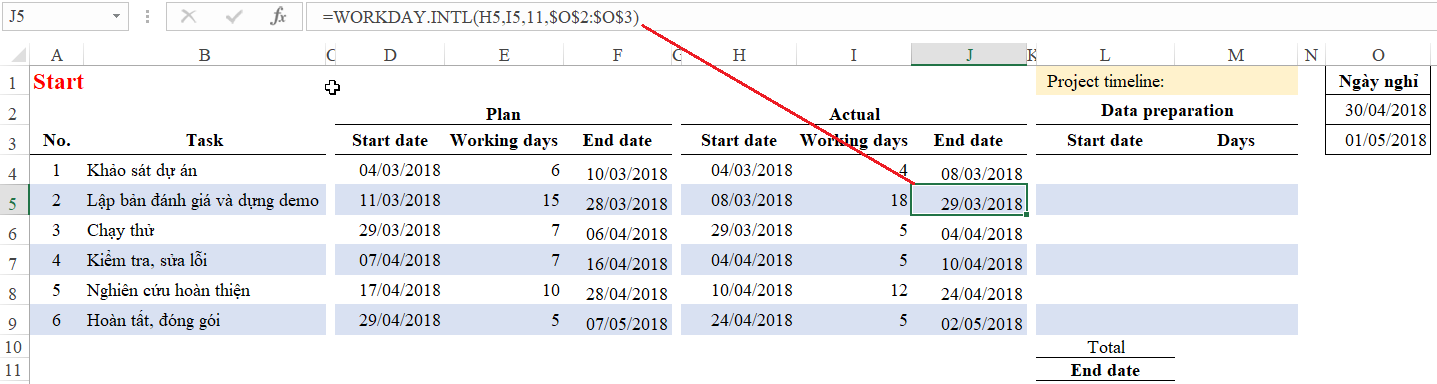Click the Project timeline: cell
The image size is (1437, 384).
(x=1105, y=82)
